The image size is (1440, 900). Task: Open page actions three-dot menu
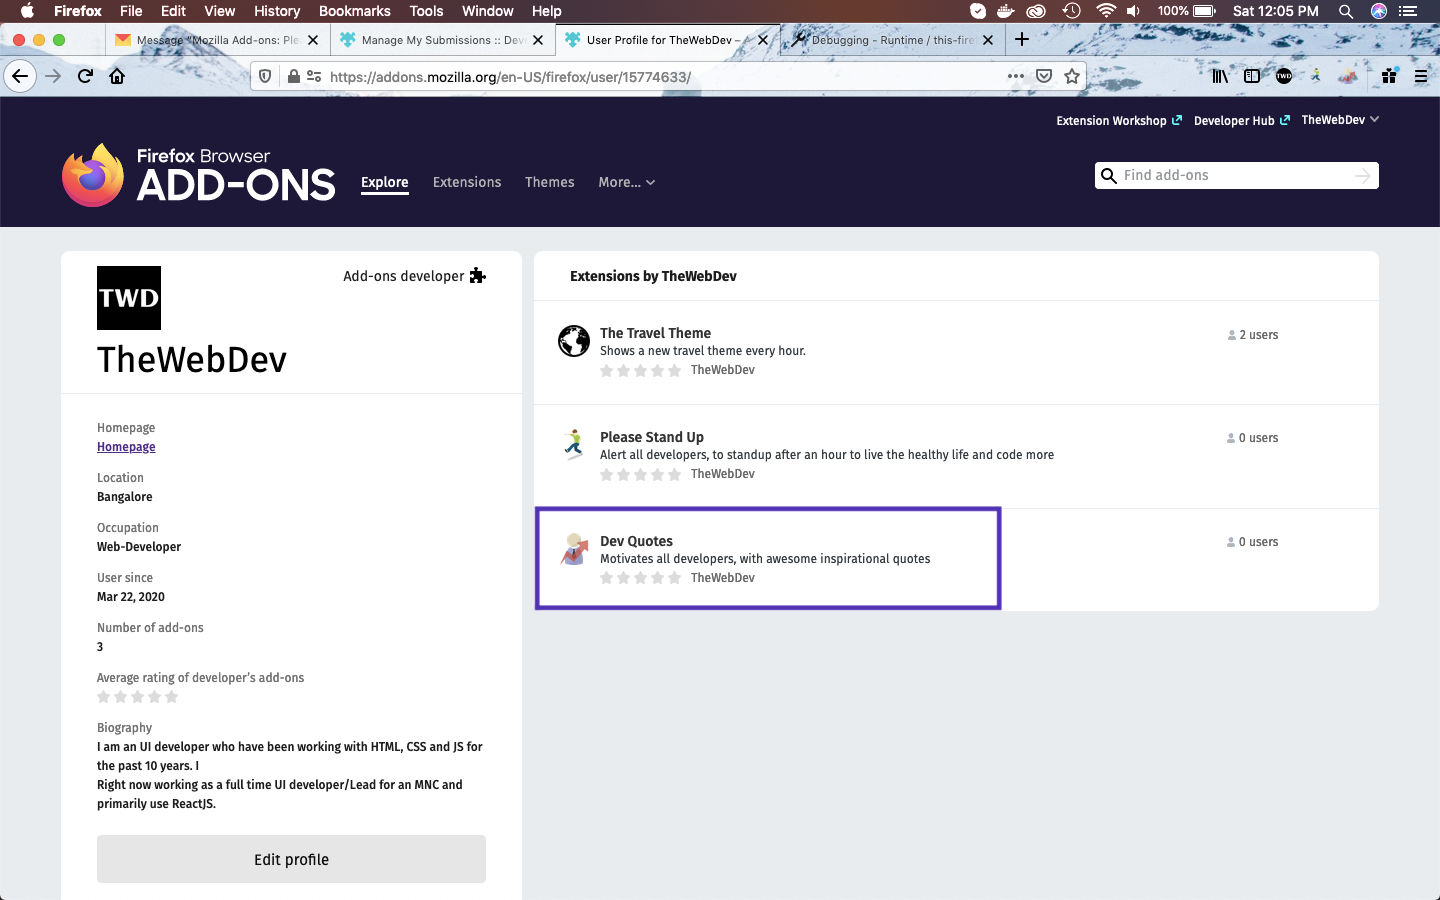click(x=1016, y=76)
